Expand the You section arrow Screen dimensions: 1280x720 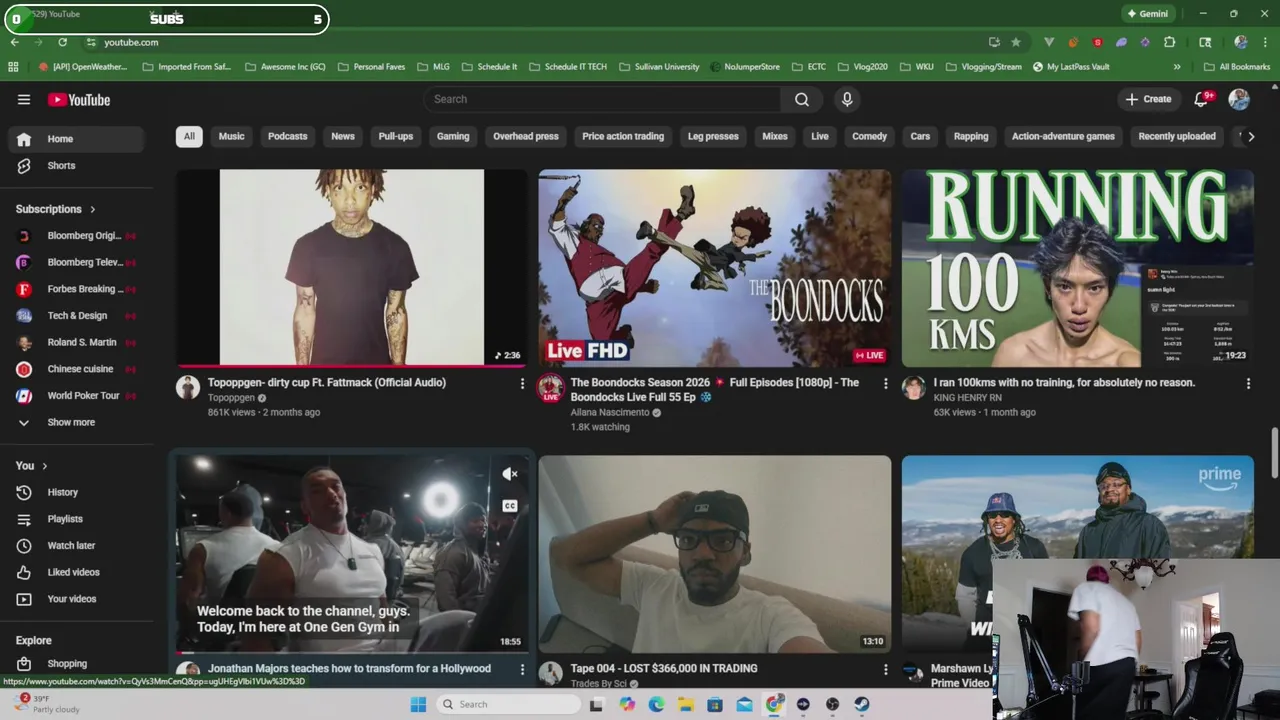[x=44, y=466]
